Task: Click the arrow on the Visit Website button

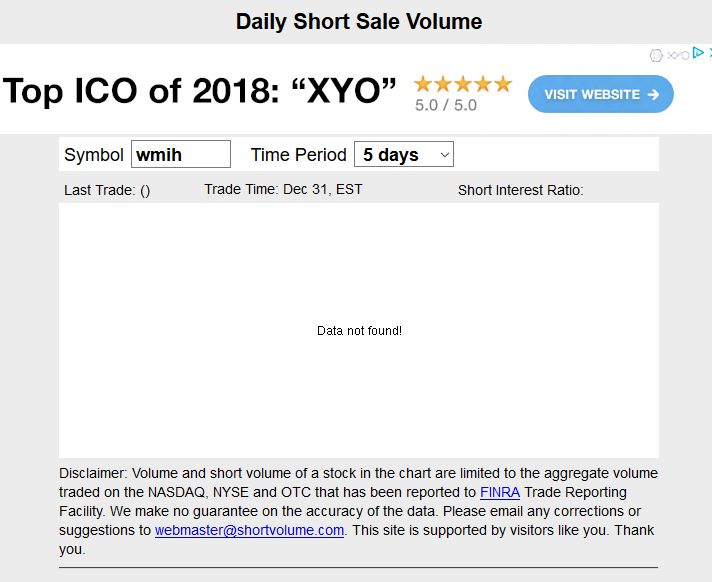Action: (653, 94)
